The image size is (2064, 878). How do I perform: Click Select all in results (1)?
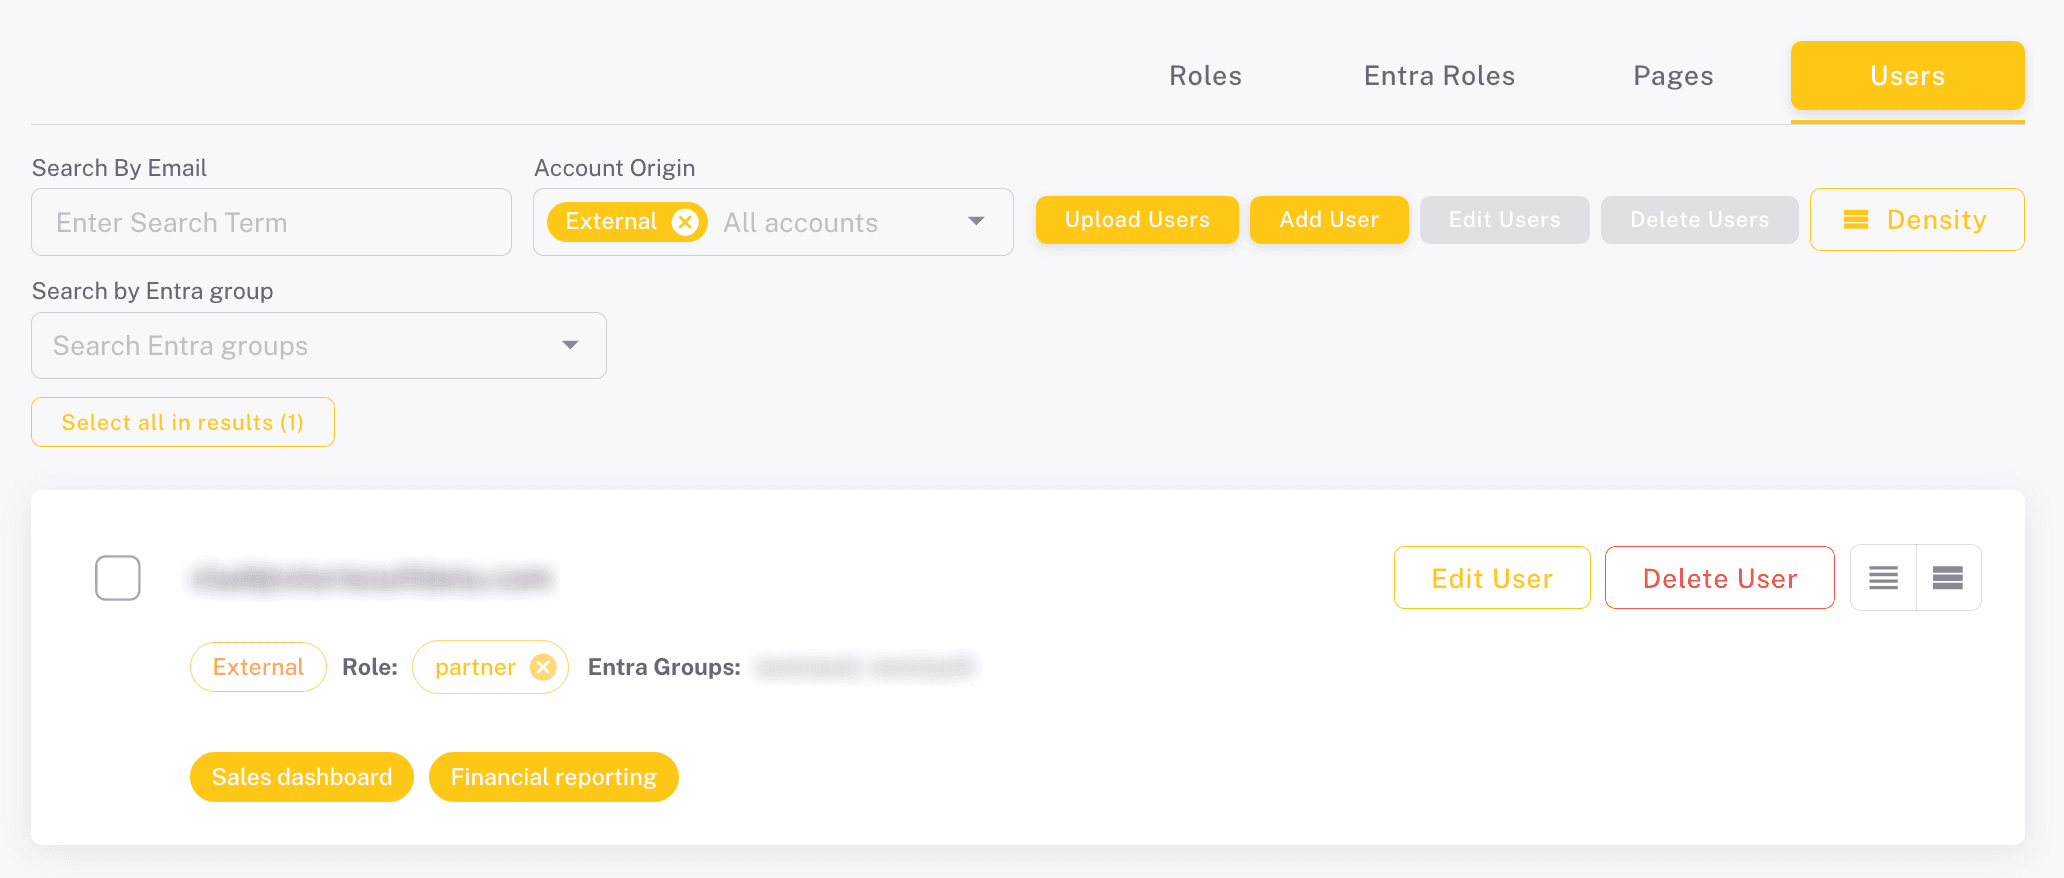(x=183, y=422)
